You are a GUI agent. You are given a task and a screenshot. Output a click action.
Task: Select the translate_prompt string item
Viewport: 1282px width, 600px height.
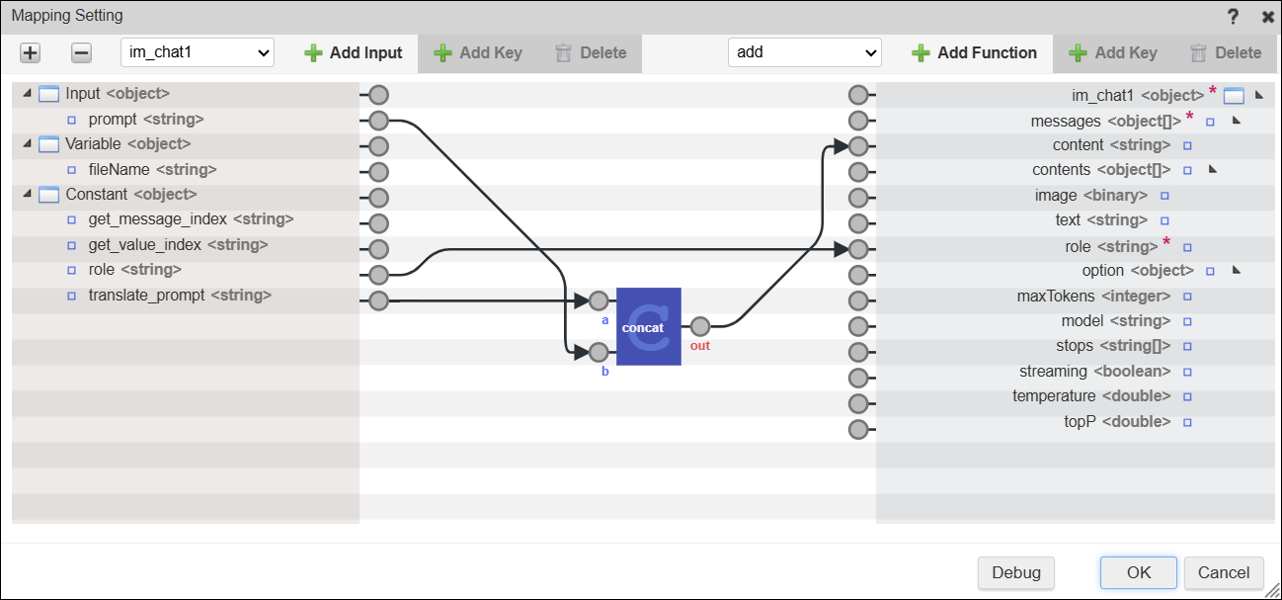click(179, 295)
